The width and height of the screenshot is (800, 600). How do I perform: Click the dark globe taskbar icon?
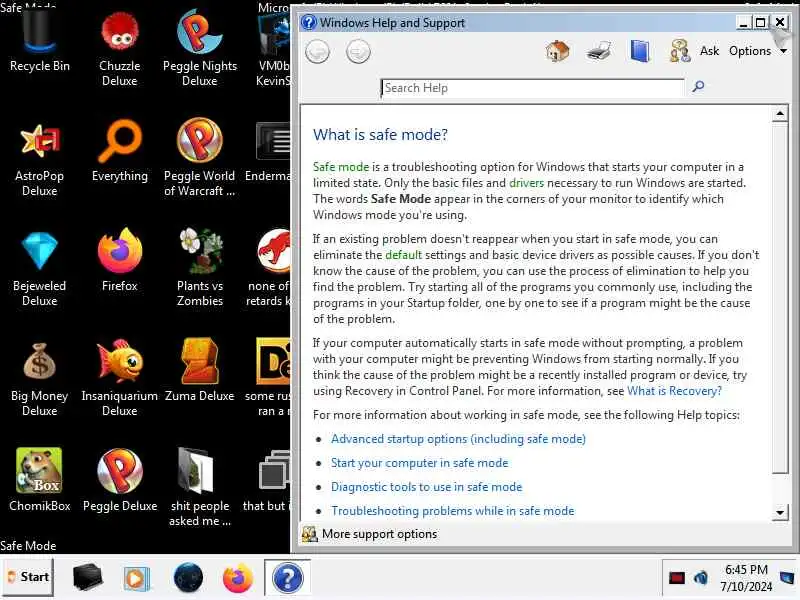[188, 578]
